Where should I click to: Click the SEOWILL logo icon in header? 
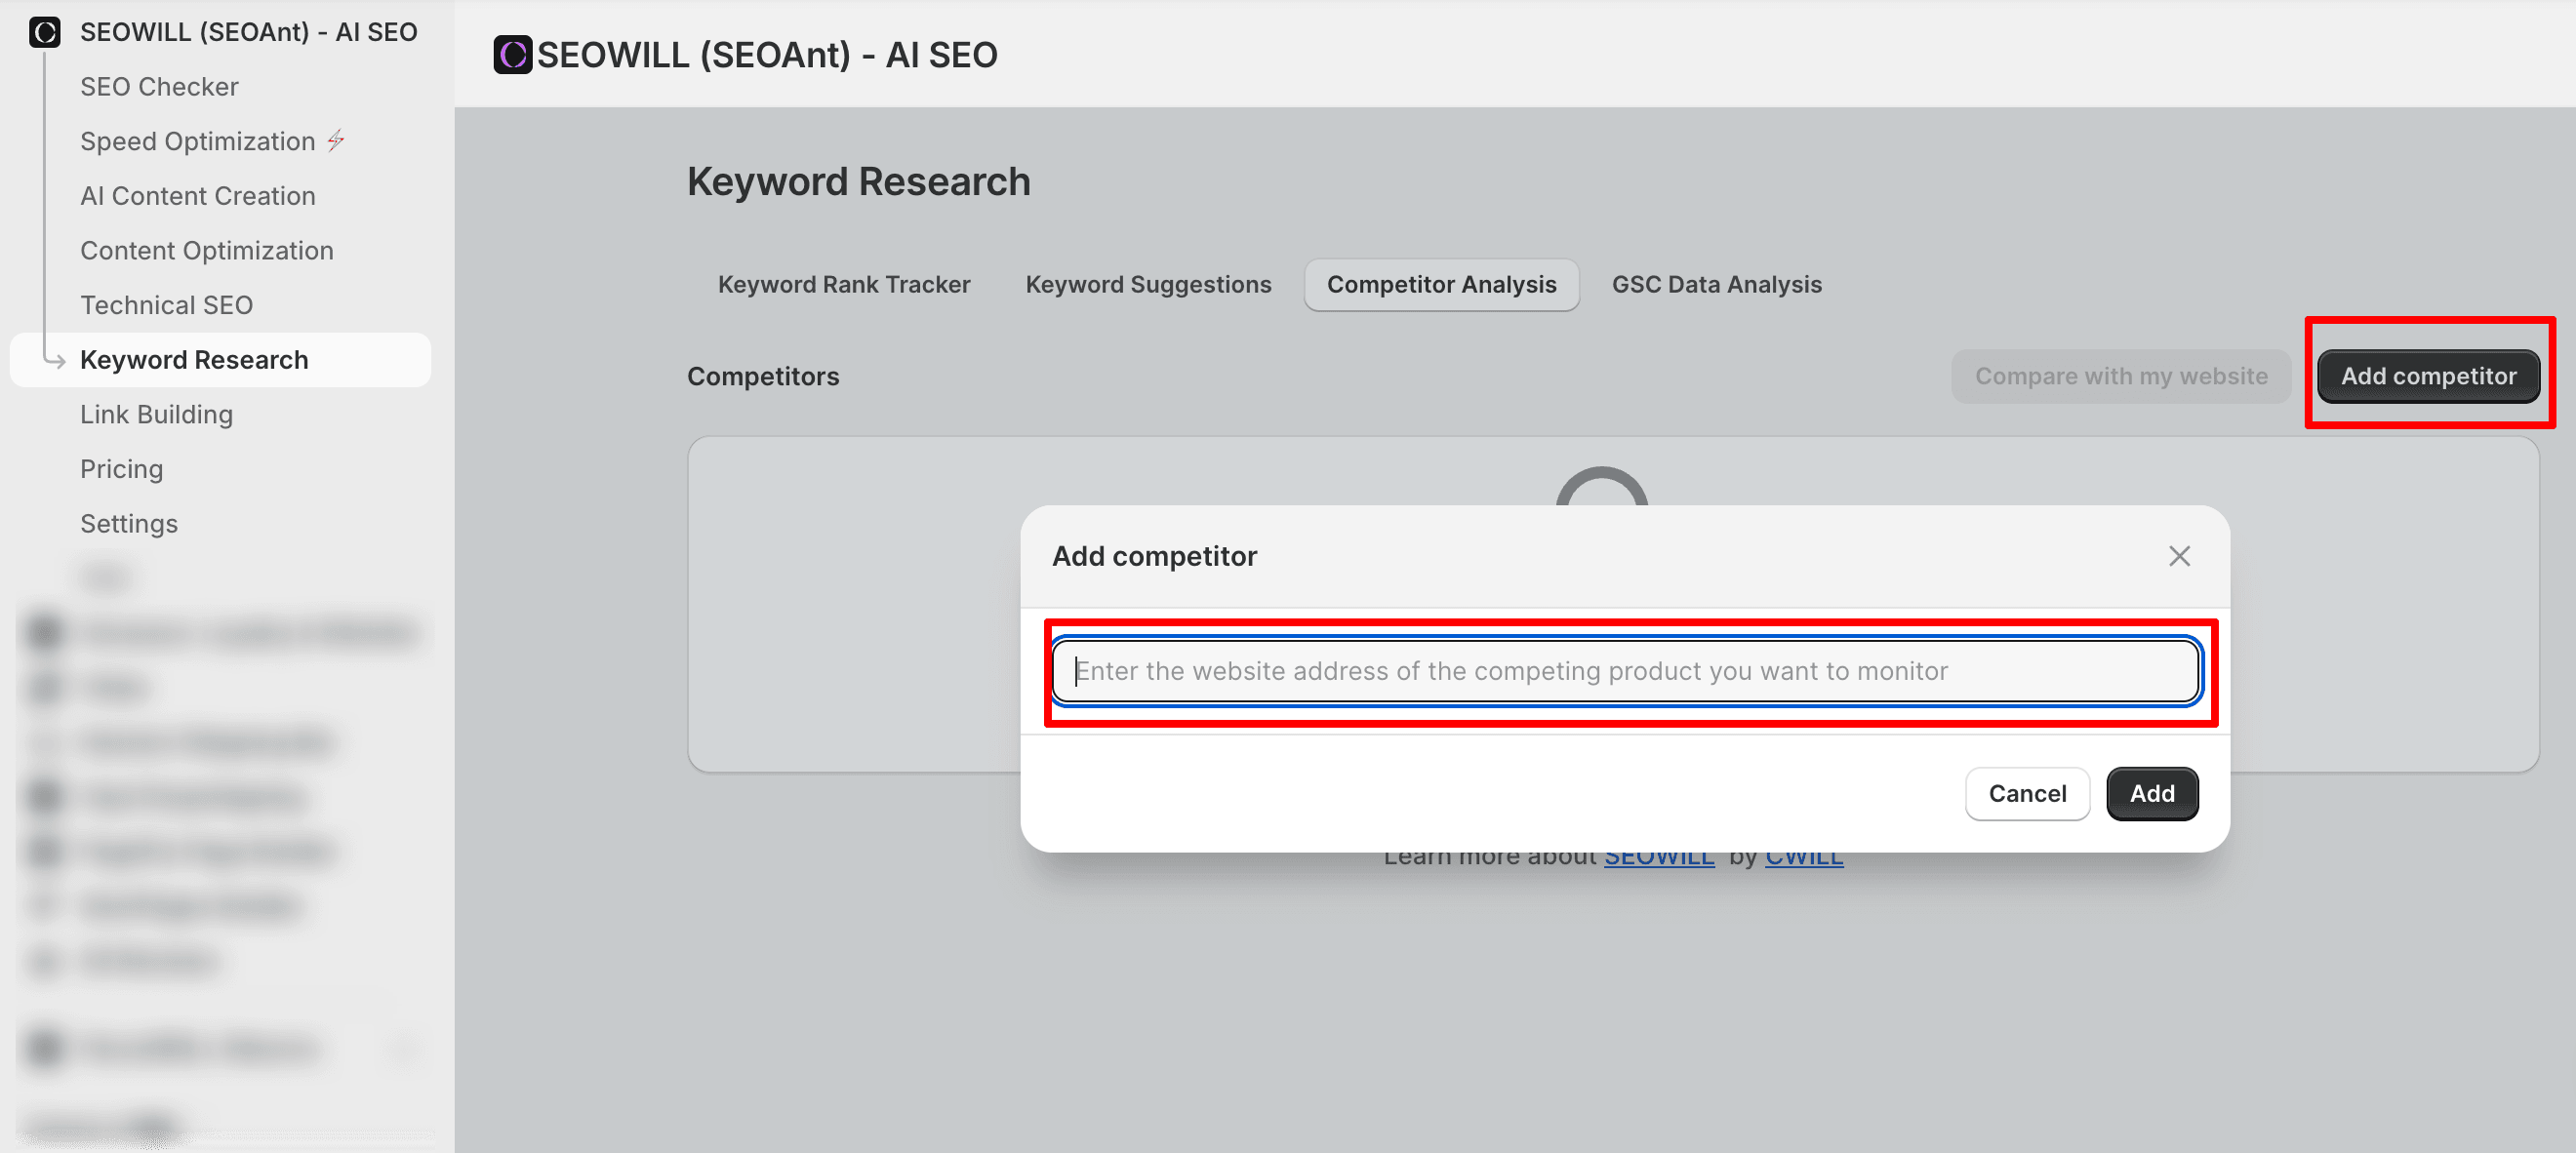(x=513, y=55)
